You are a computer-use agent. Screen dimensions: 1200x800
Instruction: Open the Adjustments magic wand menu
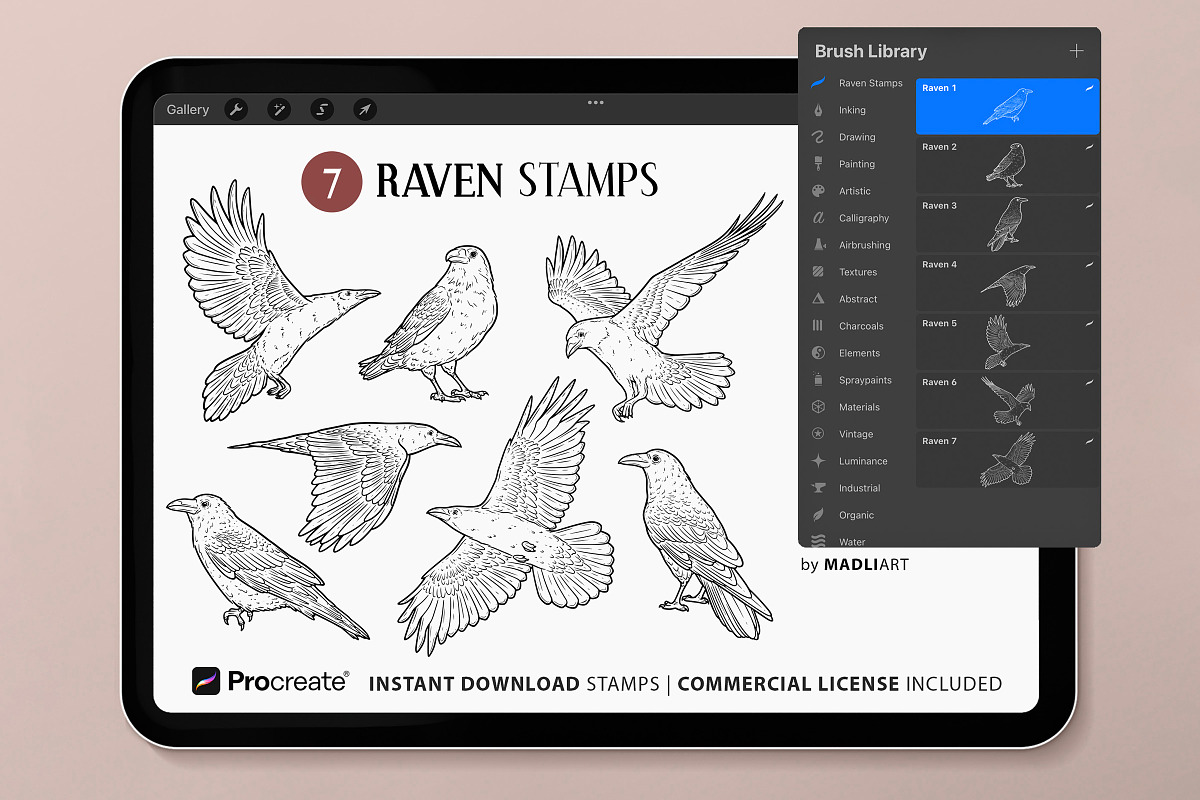[x=280, y=110]
